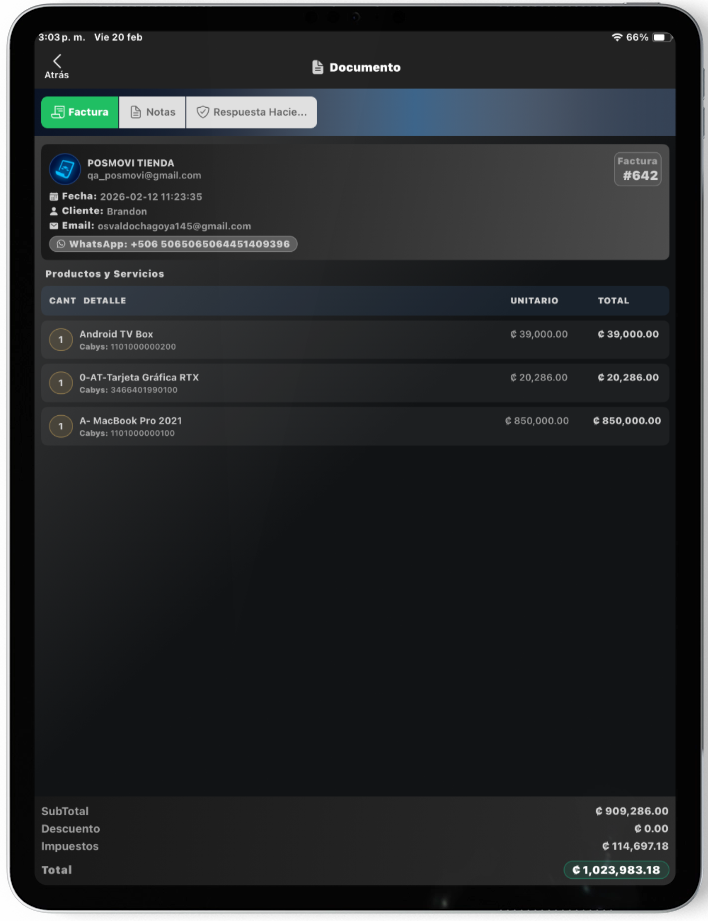Tap the Total amount ₡1,023,983.18 pill

[616, 870]
